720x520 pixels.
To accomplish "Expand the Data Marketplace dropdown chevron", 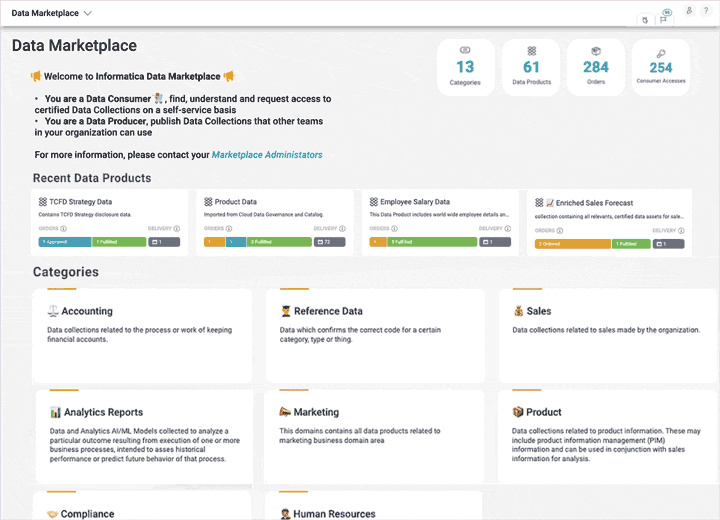I will point(88,14).
